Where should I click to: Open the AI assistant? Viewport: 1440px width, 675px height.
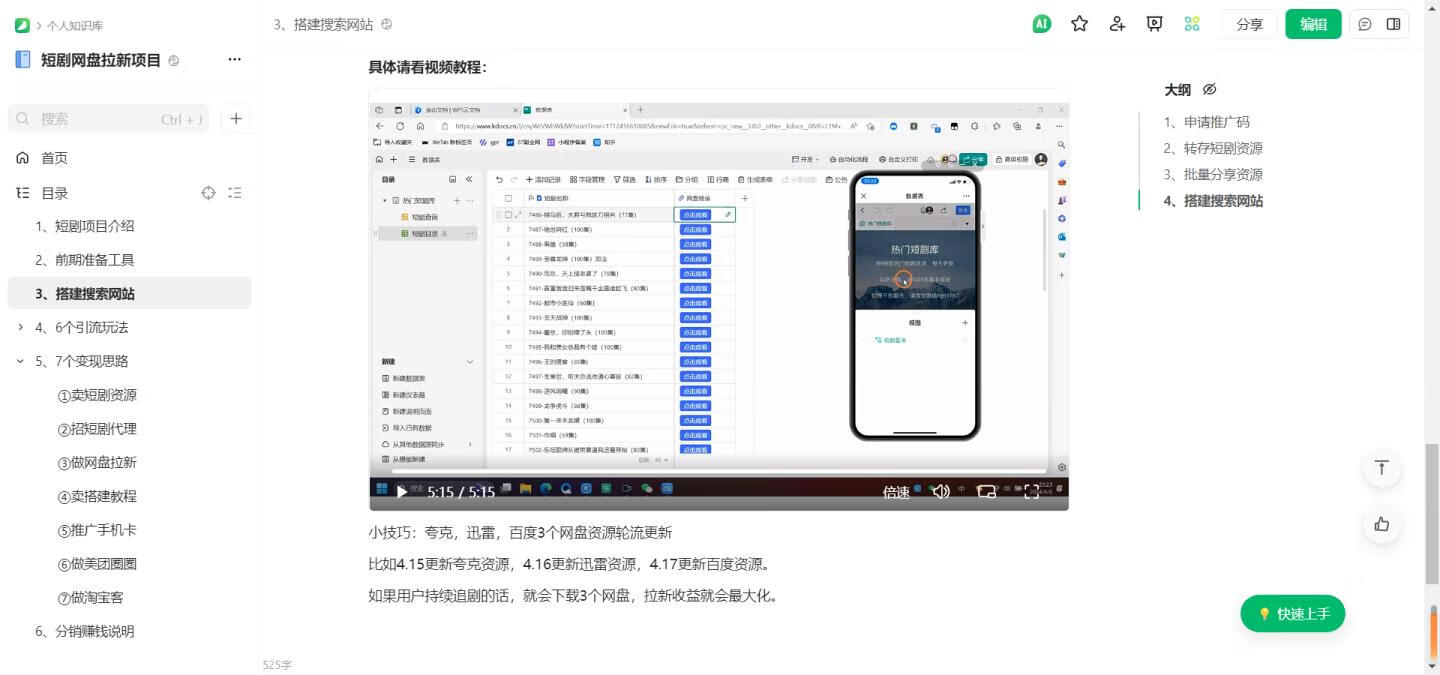[1040, 24]
